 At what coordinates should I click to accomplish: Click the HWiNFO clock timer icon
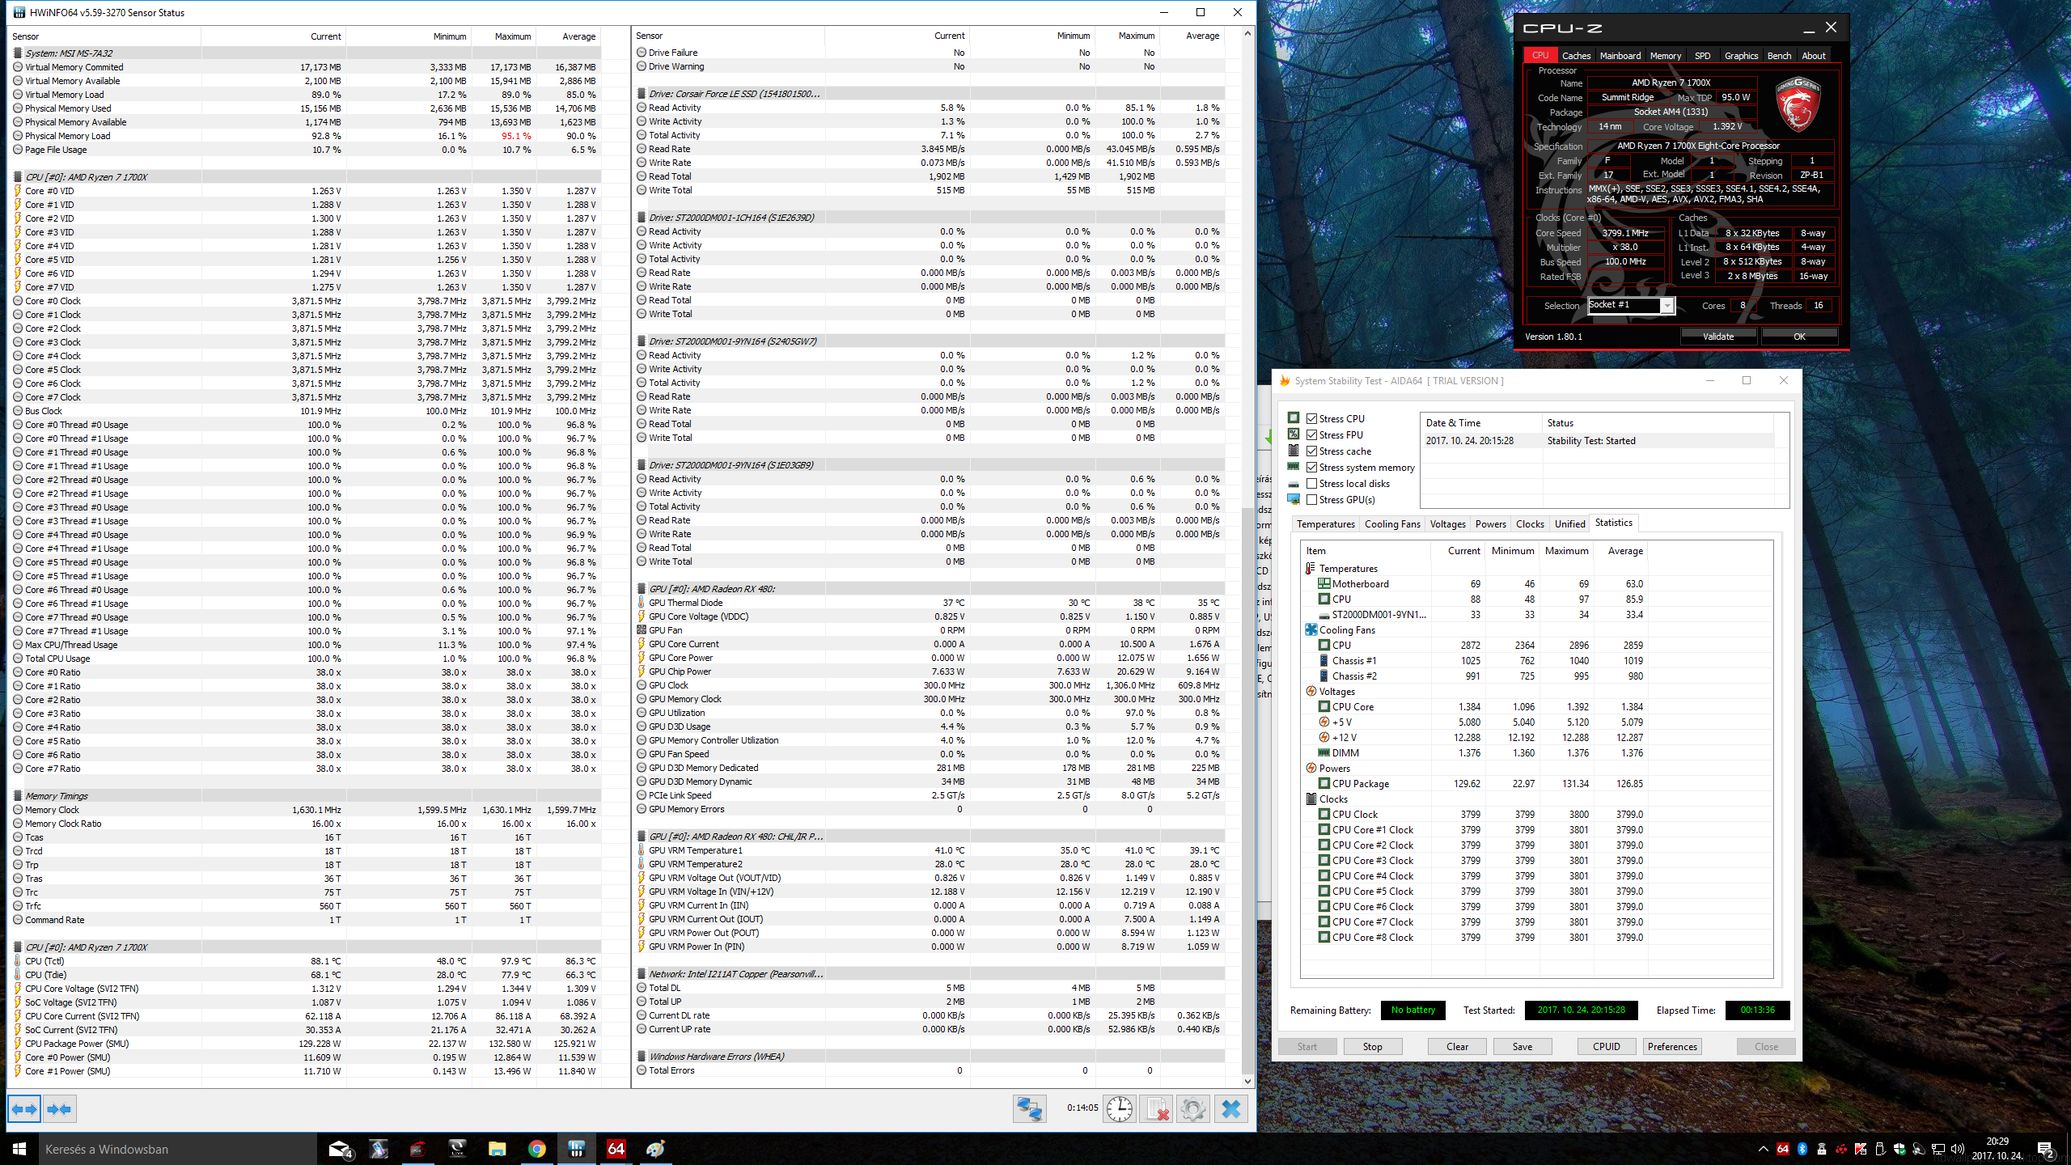click(x=1119, y=1109)
